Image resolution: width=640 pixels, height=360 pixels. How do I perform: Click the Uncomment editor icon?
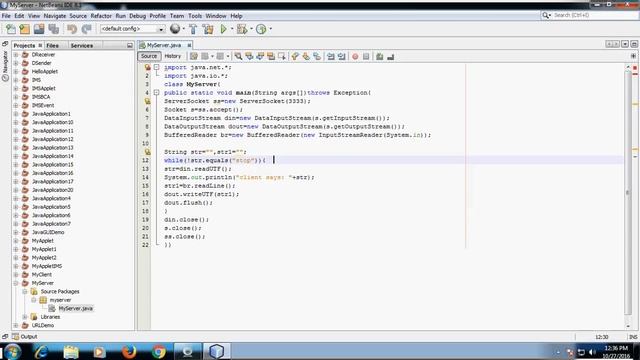pyautogui.click(x=391, y=56)
